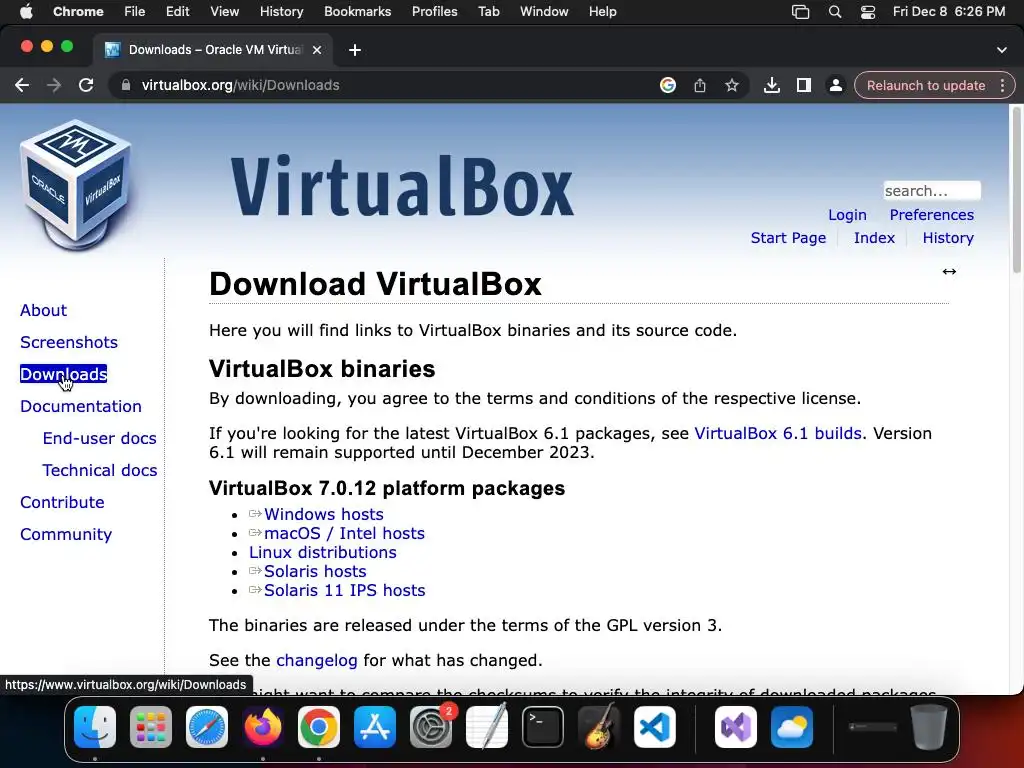Viewport: 1024px width, 768px height.
Task: Open Contribute in the sidebar
Action: click(x=62, y=502)
